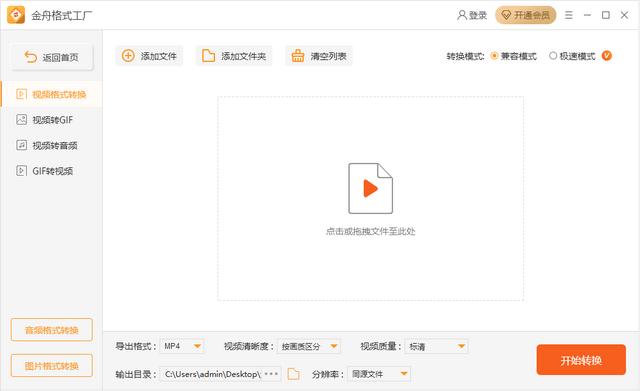Open the 视频清晰度 按画质区分 dropdown

(309, 346)
